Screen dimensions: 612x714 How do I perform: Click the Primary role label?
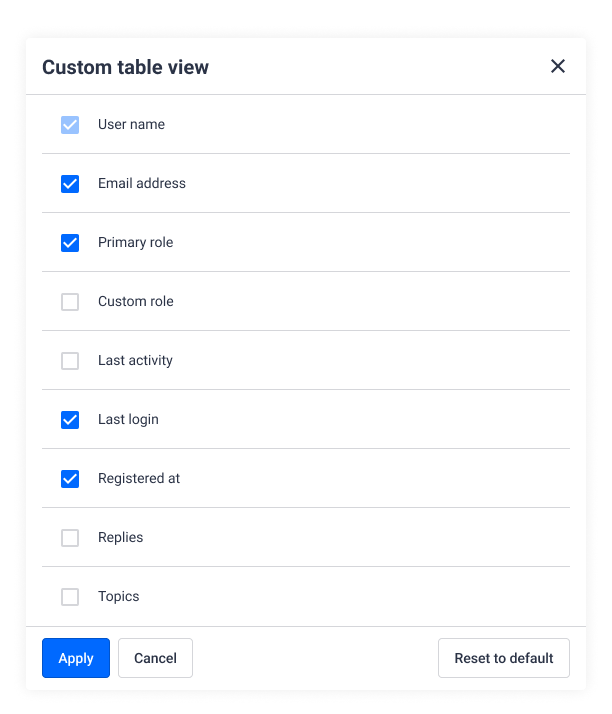click(x=135, y=242)
